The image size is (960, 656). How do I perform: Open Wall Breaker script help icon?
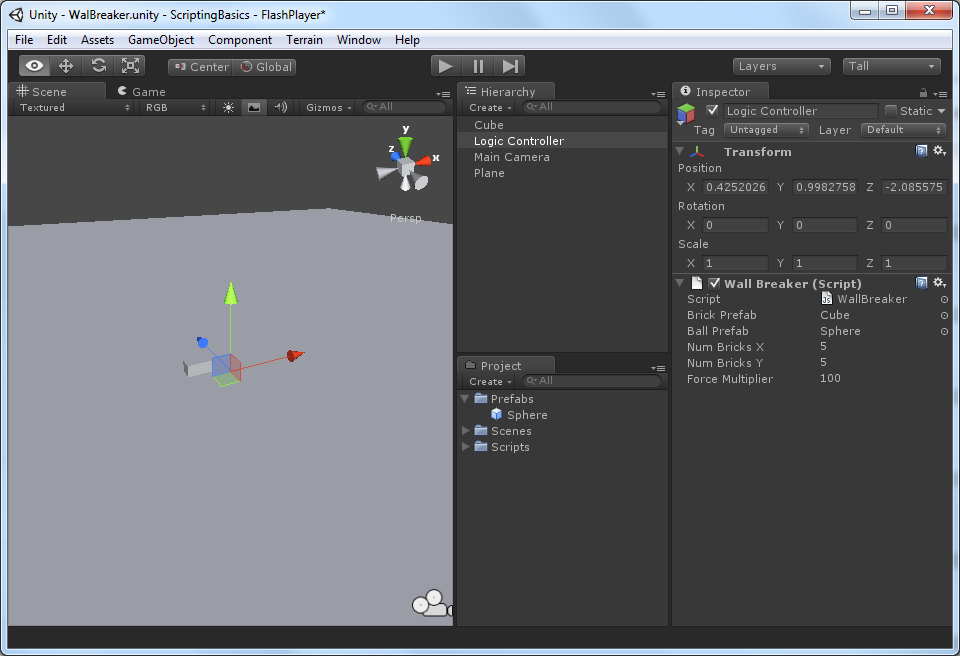(921, 282)
